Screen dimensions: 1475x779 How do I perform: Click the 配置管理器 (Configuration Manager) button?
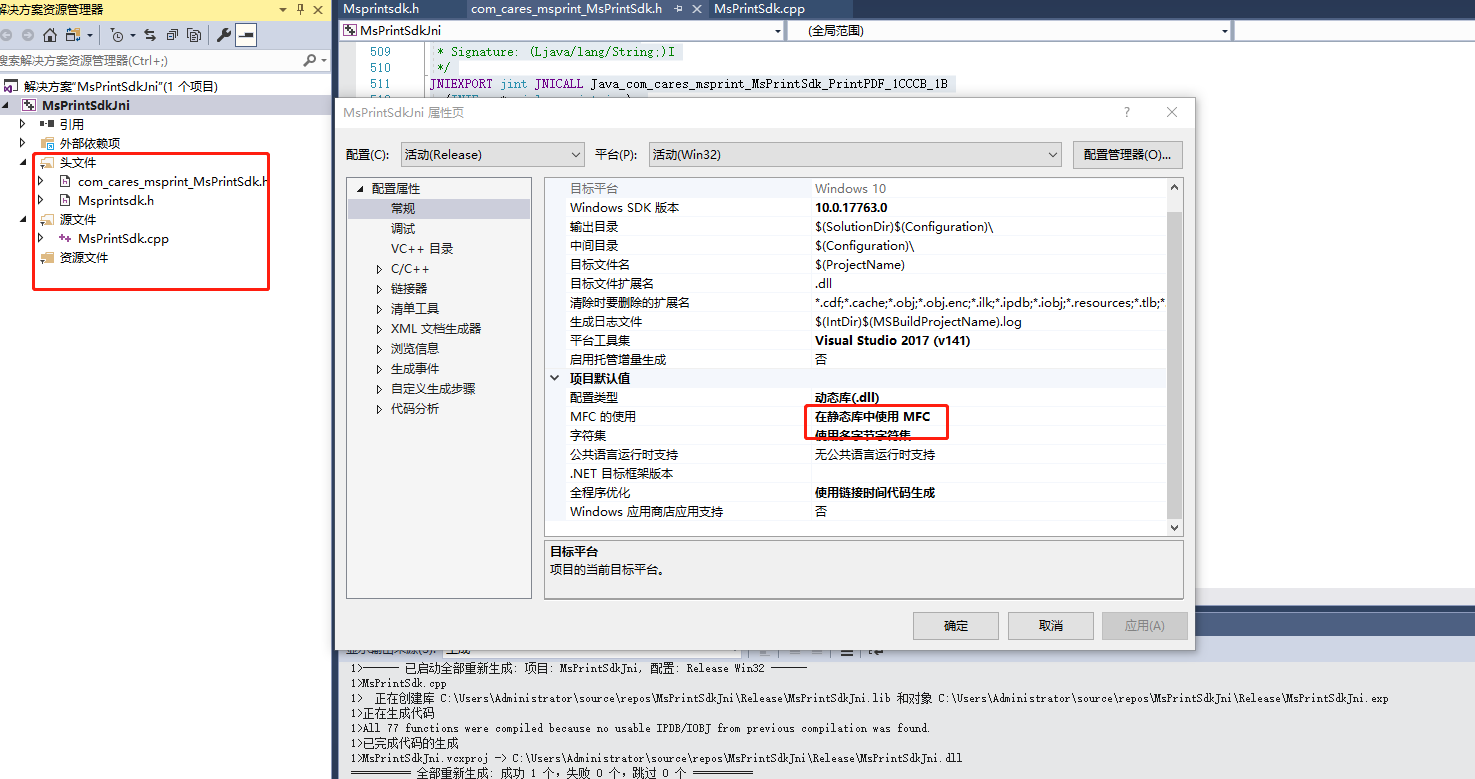[1127, 155]
